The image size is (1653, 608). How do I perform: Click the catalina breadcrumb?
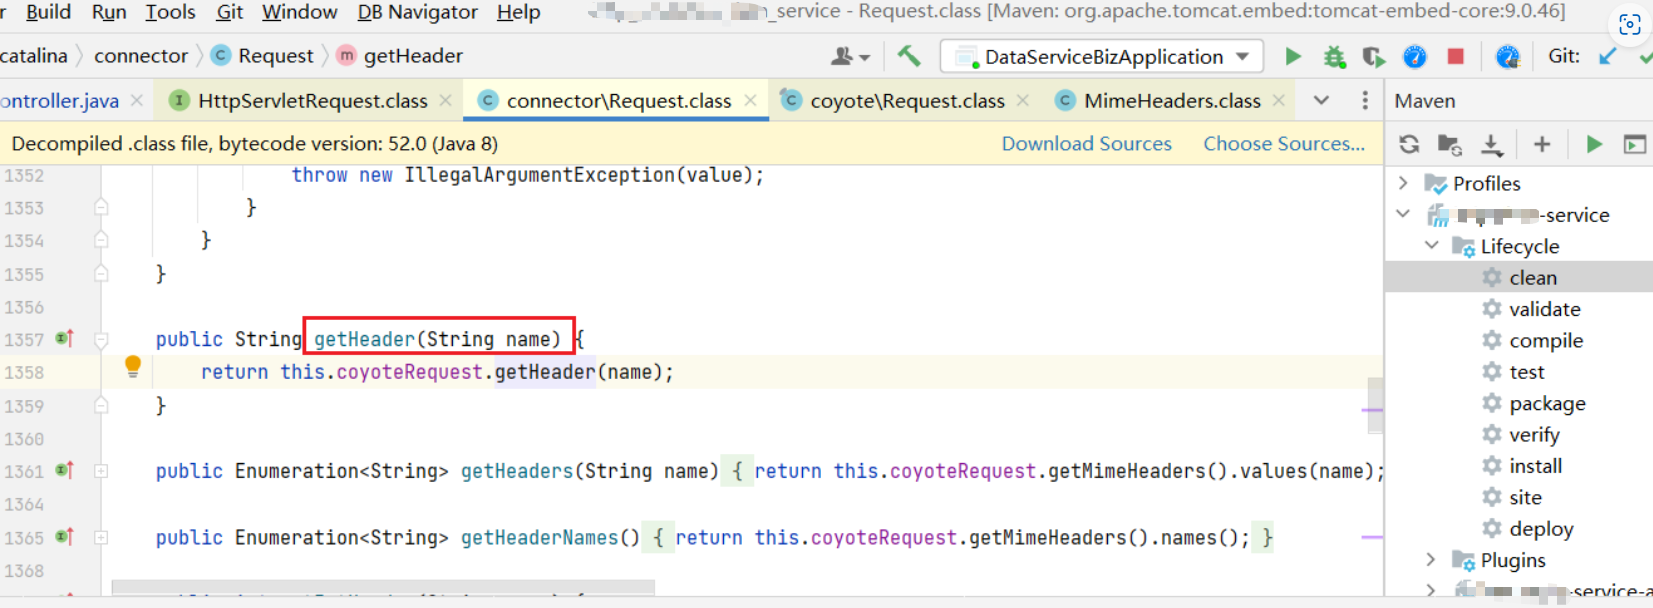click(x=34, y=56)
